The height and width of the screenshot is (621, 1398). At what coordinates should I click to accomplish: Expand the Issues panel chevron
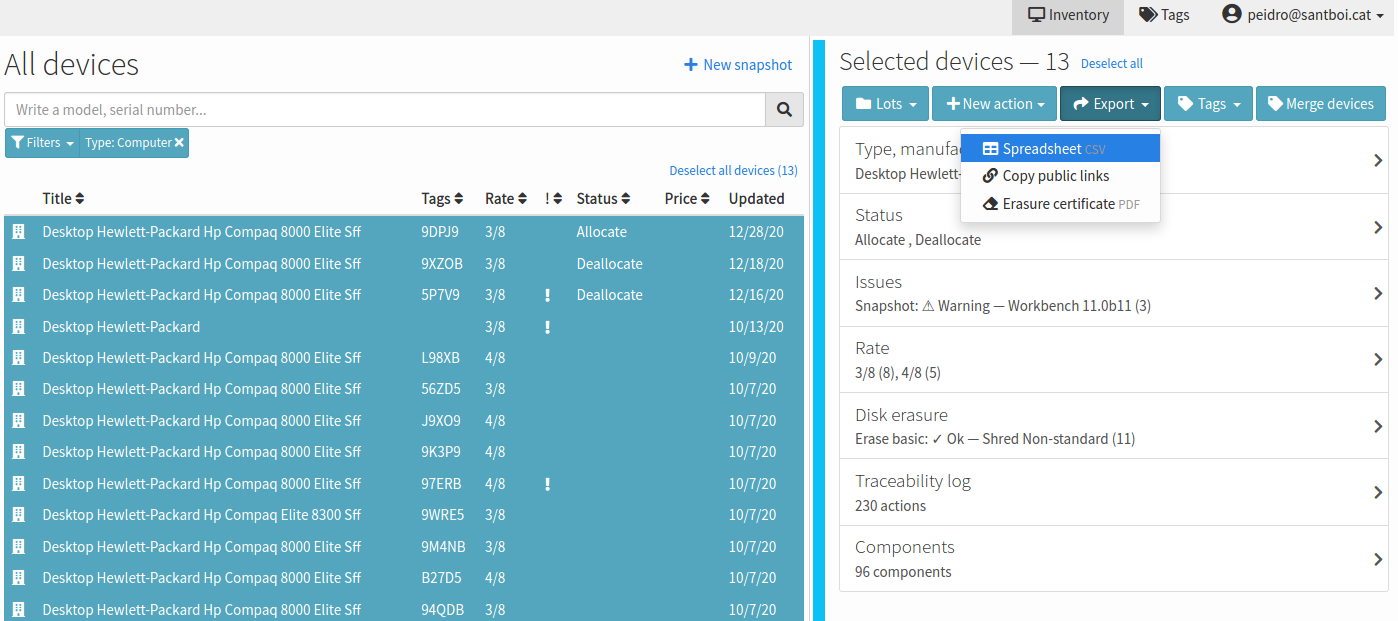click(1378, 294)
